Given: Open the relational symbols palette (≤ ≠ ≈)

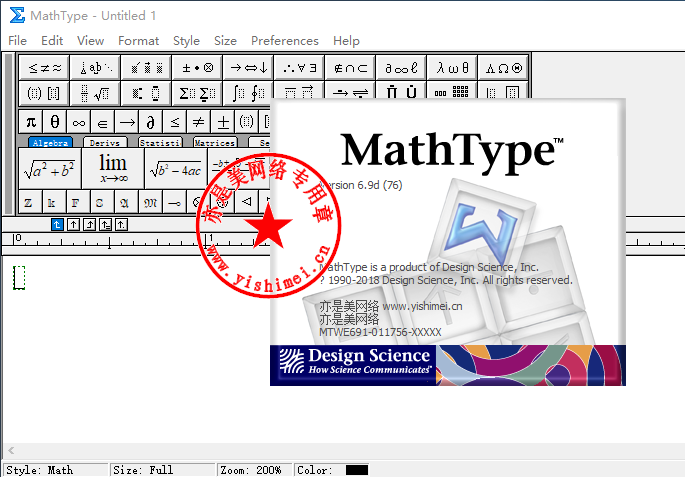Looking at the screenshot, I should coord(44,68).
